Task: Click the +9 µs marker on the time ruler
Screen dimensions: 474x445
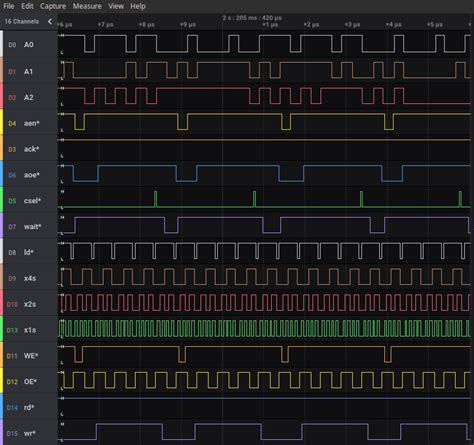Action: [x=188, y=25]
